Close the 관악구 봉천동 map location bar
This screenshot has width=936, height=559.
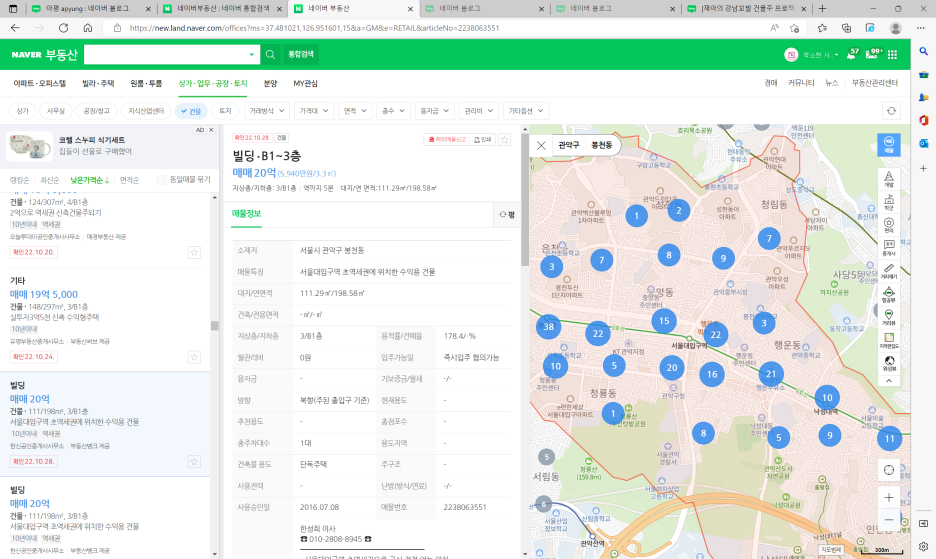pos(541,145)
